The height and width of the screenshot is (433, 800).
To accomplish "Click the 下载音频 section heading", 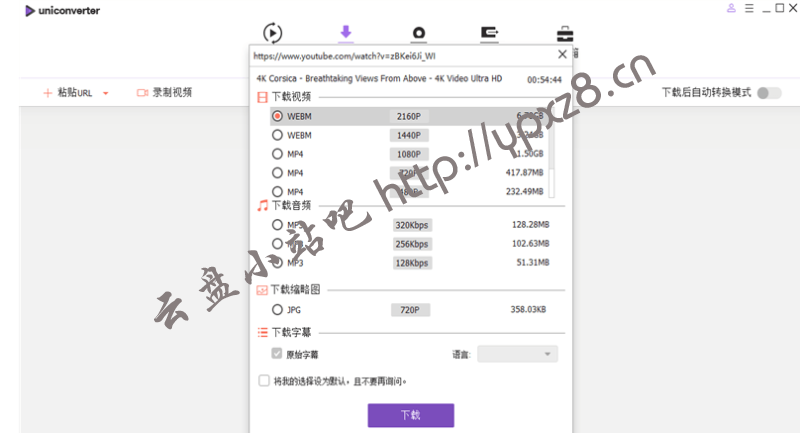I will (x=291, y=206).
